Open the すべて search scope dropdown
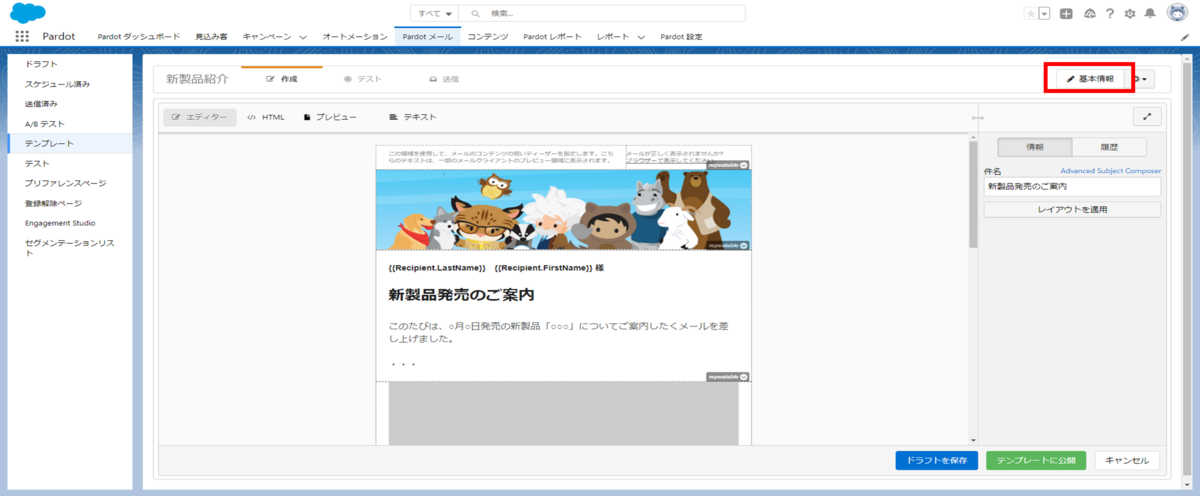 (x=434, y=14)
